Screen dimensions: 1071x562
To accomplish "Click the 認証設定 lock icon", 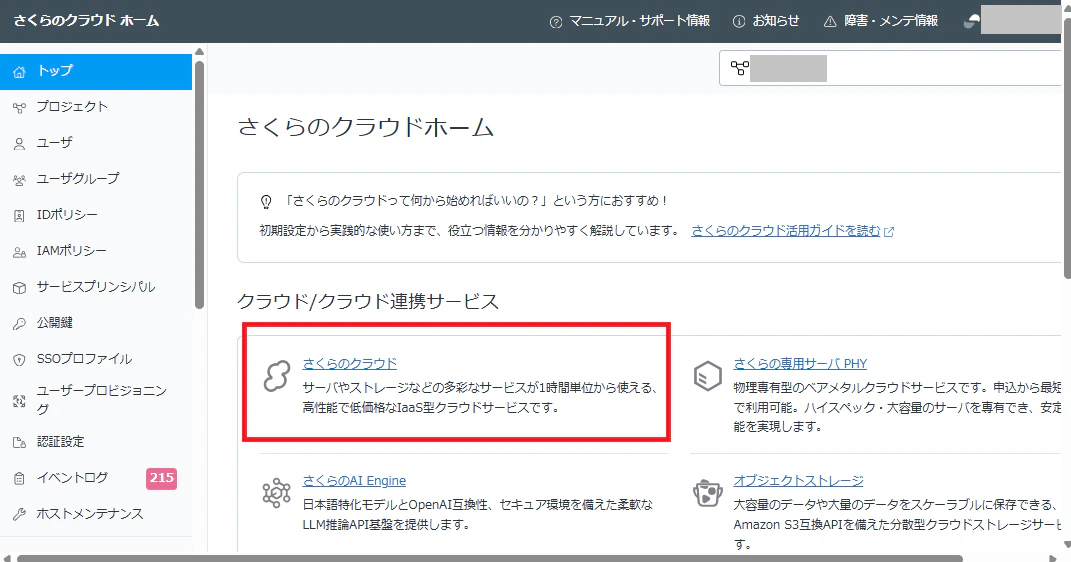I will click(19, 443).
